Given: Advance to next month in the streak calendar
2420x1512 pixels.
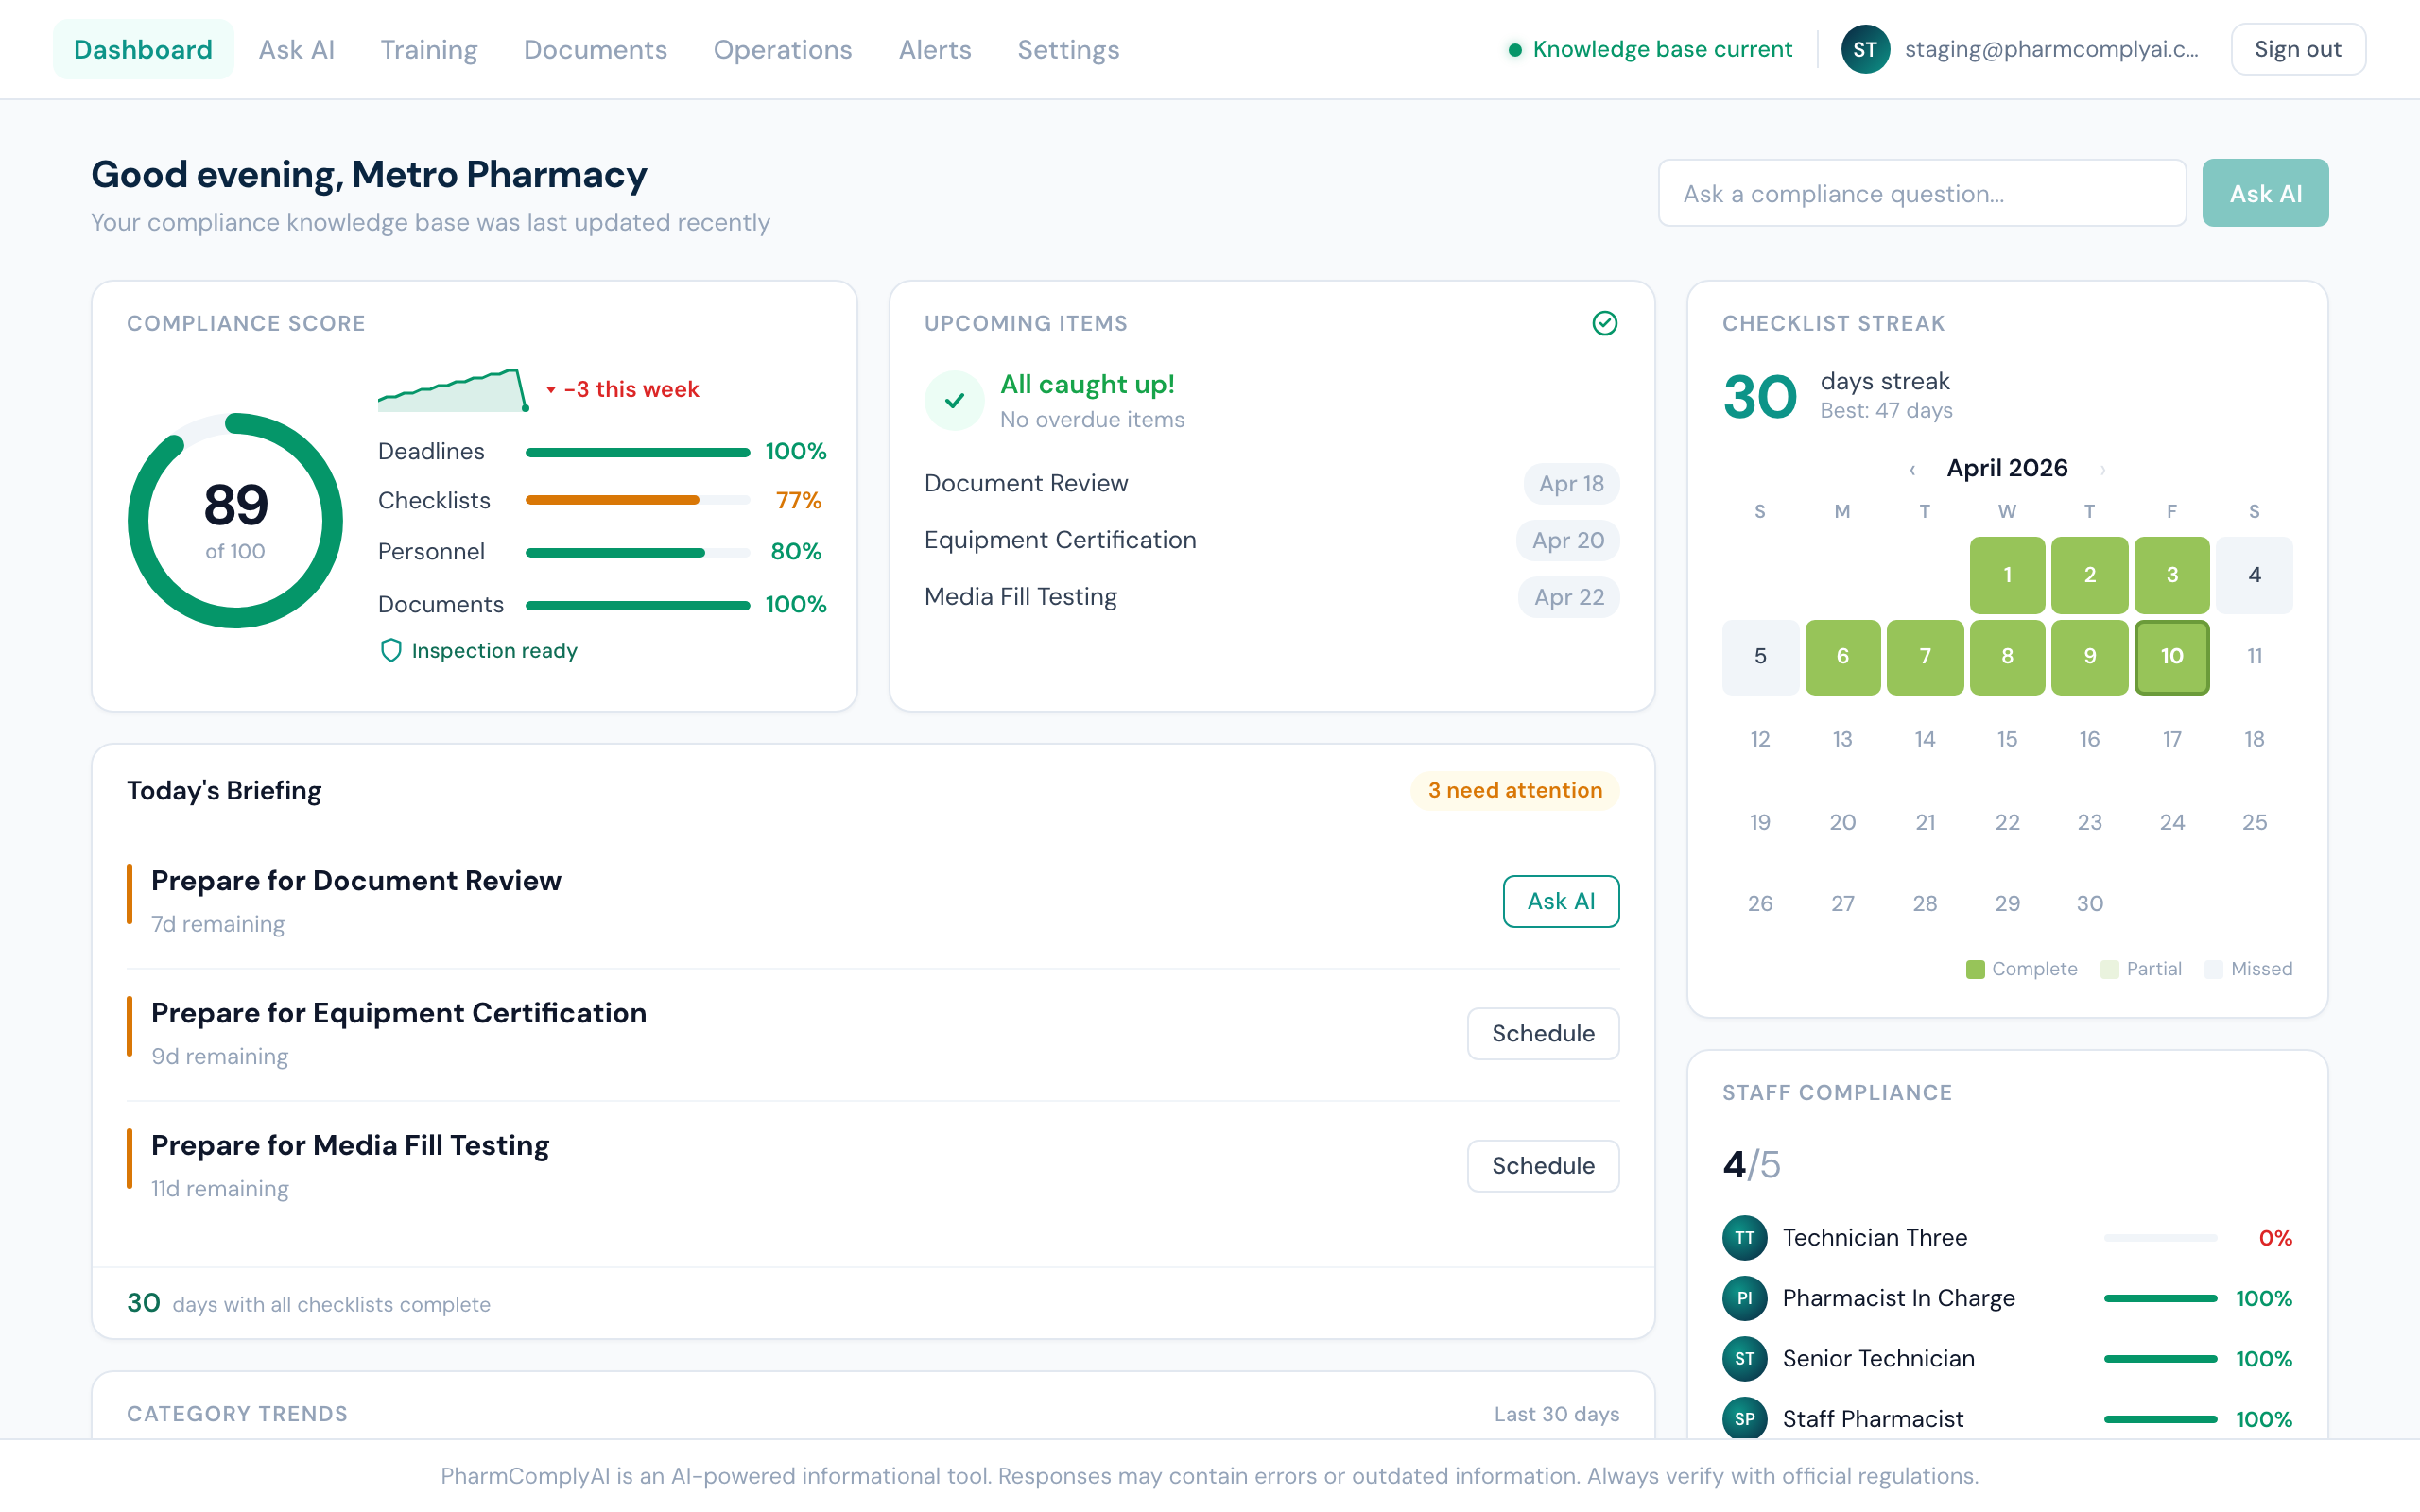Looking at the screenshot, I should pos(2102,468).
